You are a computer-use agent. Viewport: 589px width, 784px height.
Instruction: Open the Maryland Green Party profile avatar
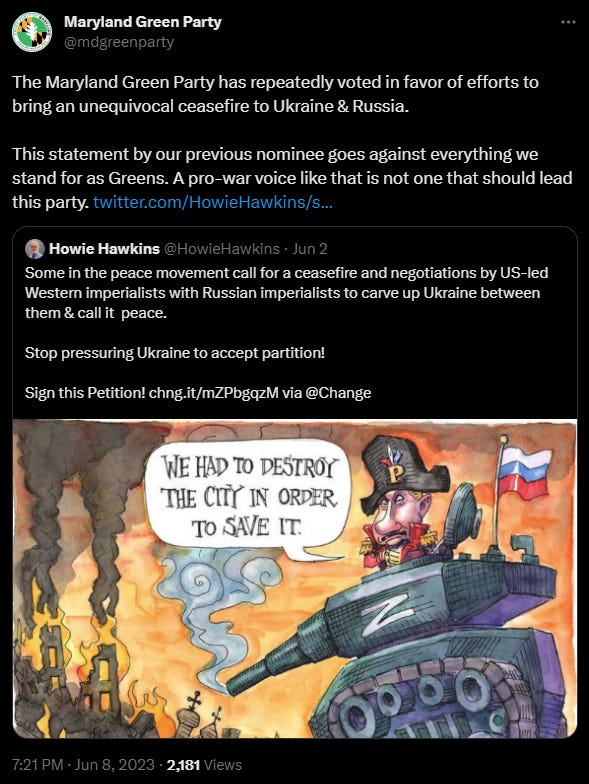pos(32,32)
